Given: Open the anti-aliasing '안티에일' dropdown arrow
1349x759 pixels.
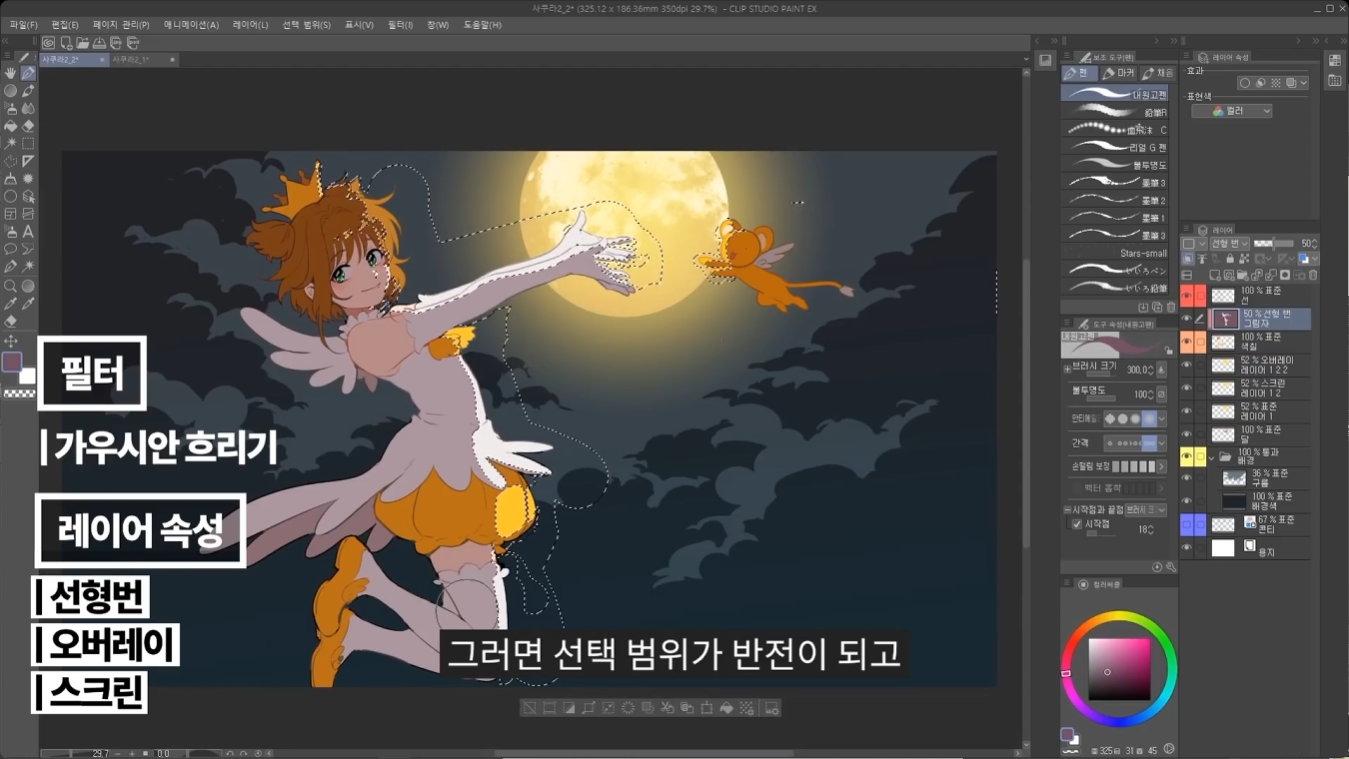Looking at the screenshot, I should coord(1161,419).
